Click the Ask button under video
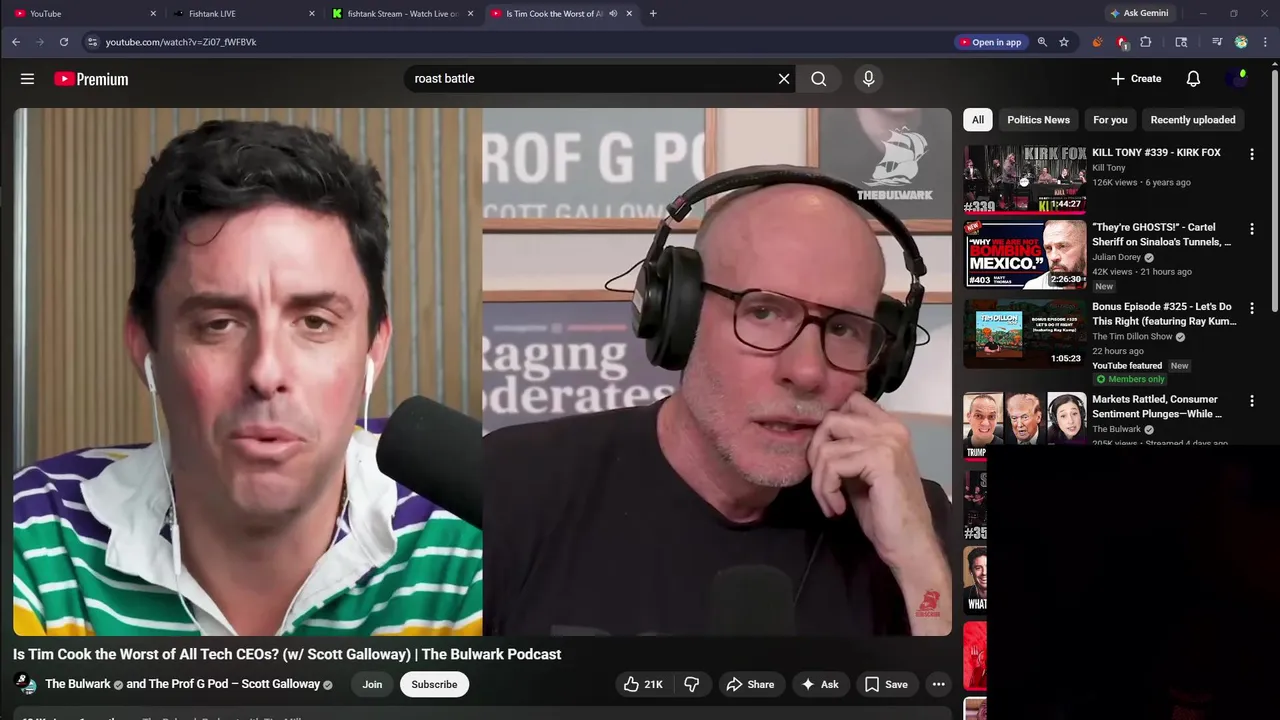 pos(819,684)
